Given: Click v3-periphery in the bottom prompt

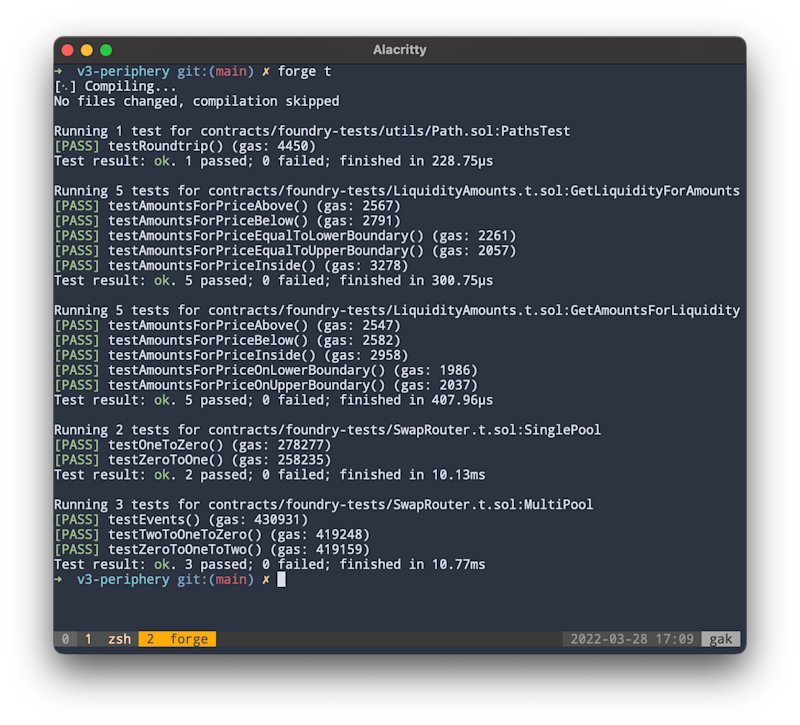Looking at the screenshot, I should [x=123, y=580].
